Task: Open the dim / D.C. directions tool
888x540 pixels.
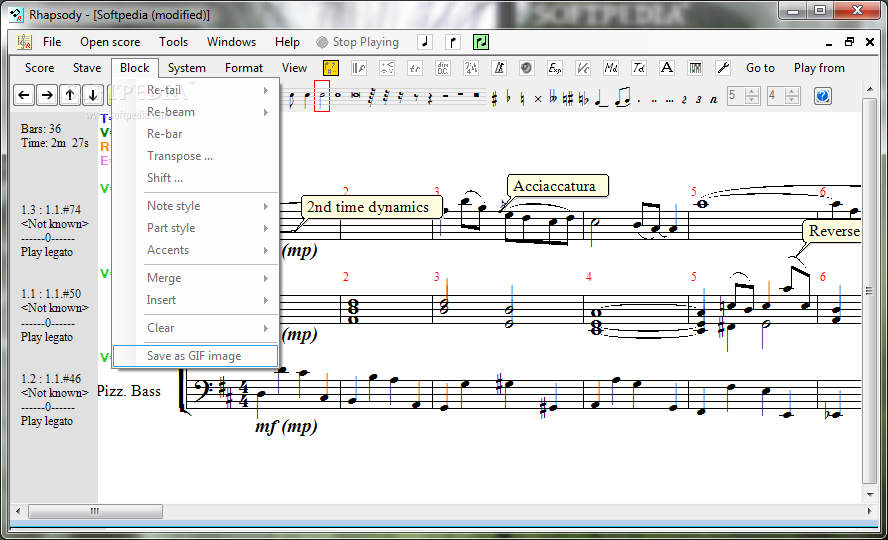Action: [x=443, y=68]
